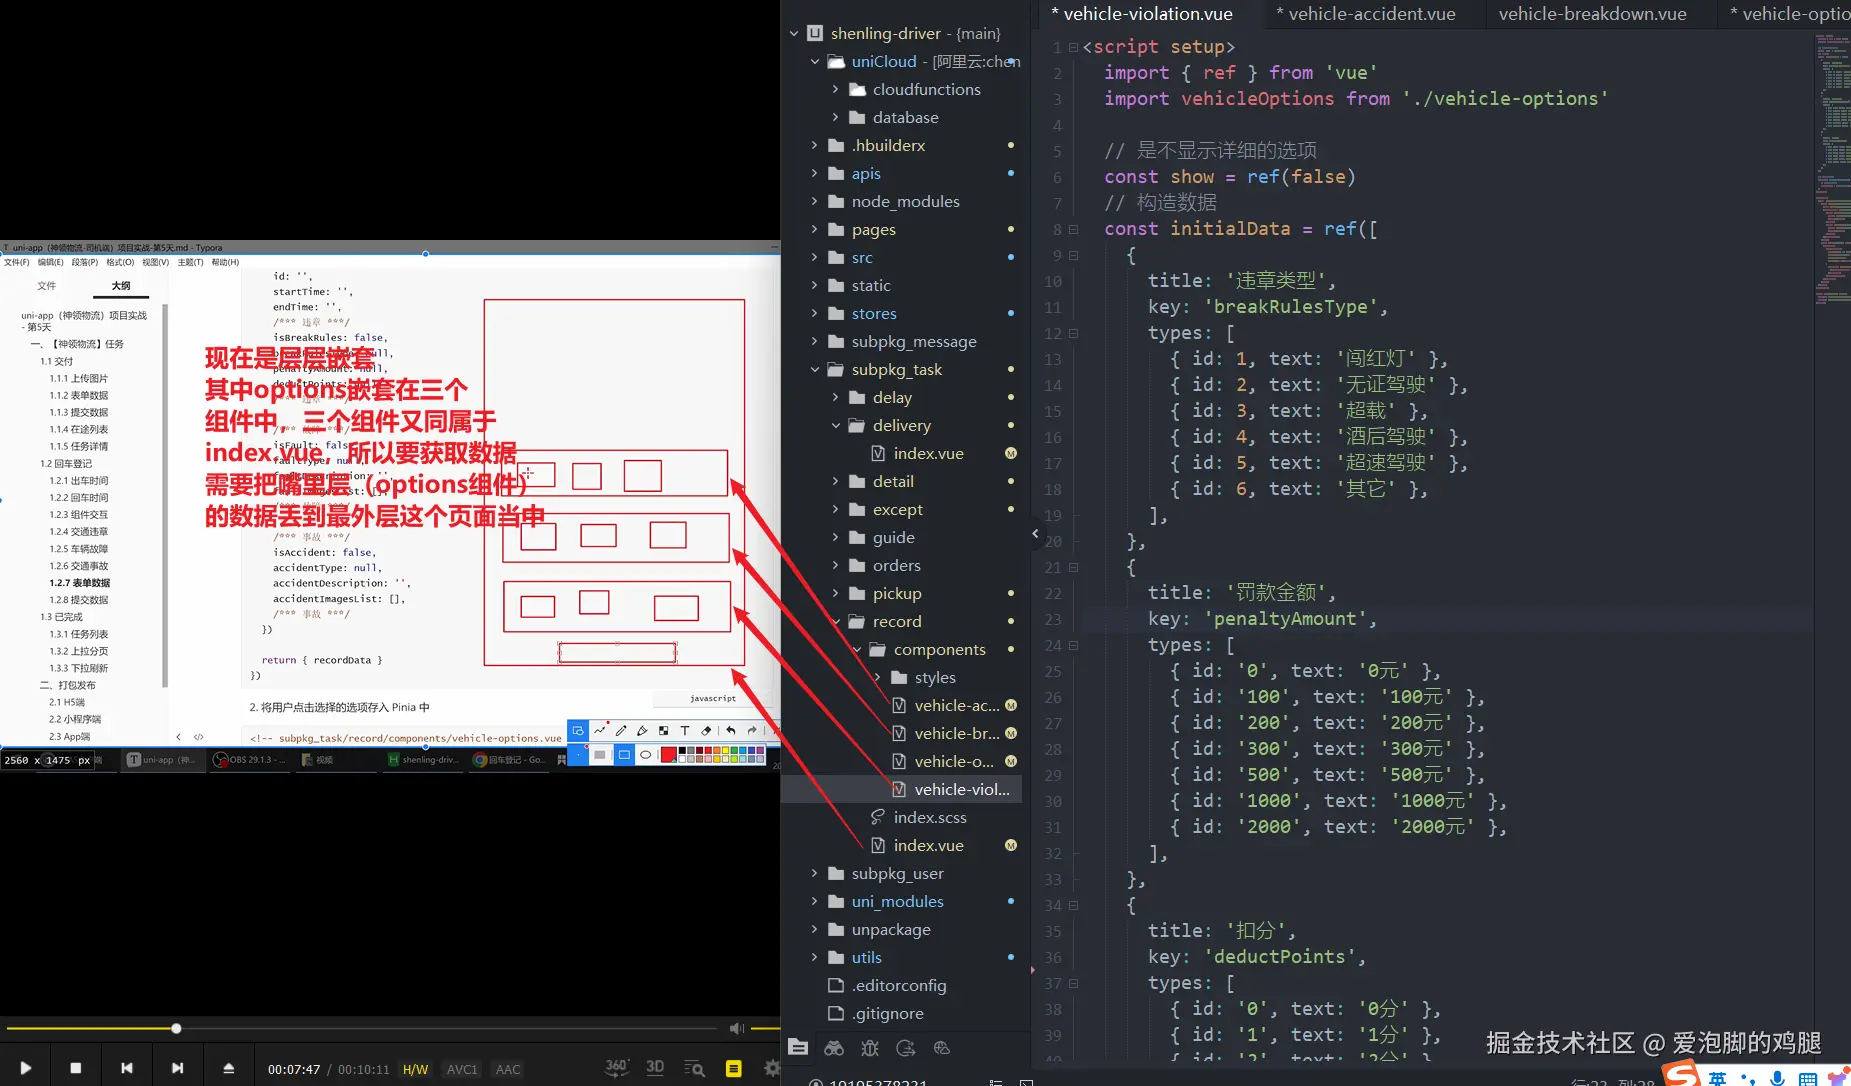This screenshot has width=1851, height=1086.
Task: Collapse the components folder
Action: tap(857, 649)
